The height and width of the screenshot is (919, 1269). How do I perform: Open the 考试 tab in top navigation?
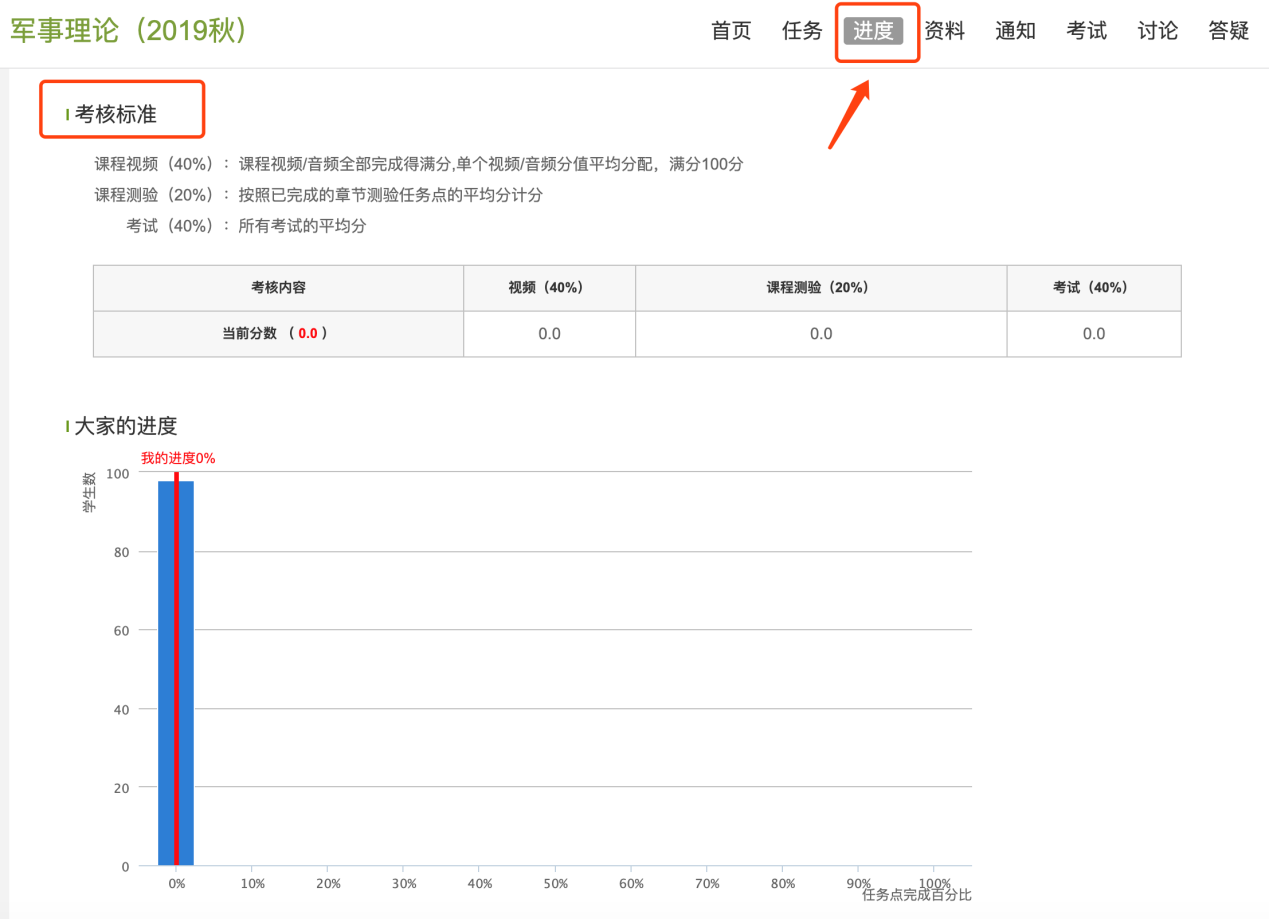tap(1086, 31)
